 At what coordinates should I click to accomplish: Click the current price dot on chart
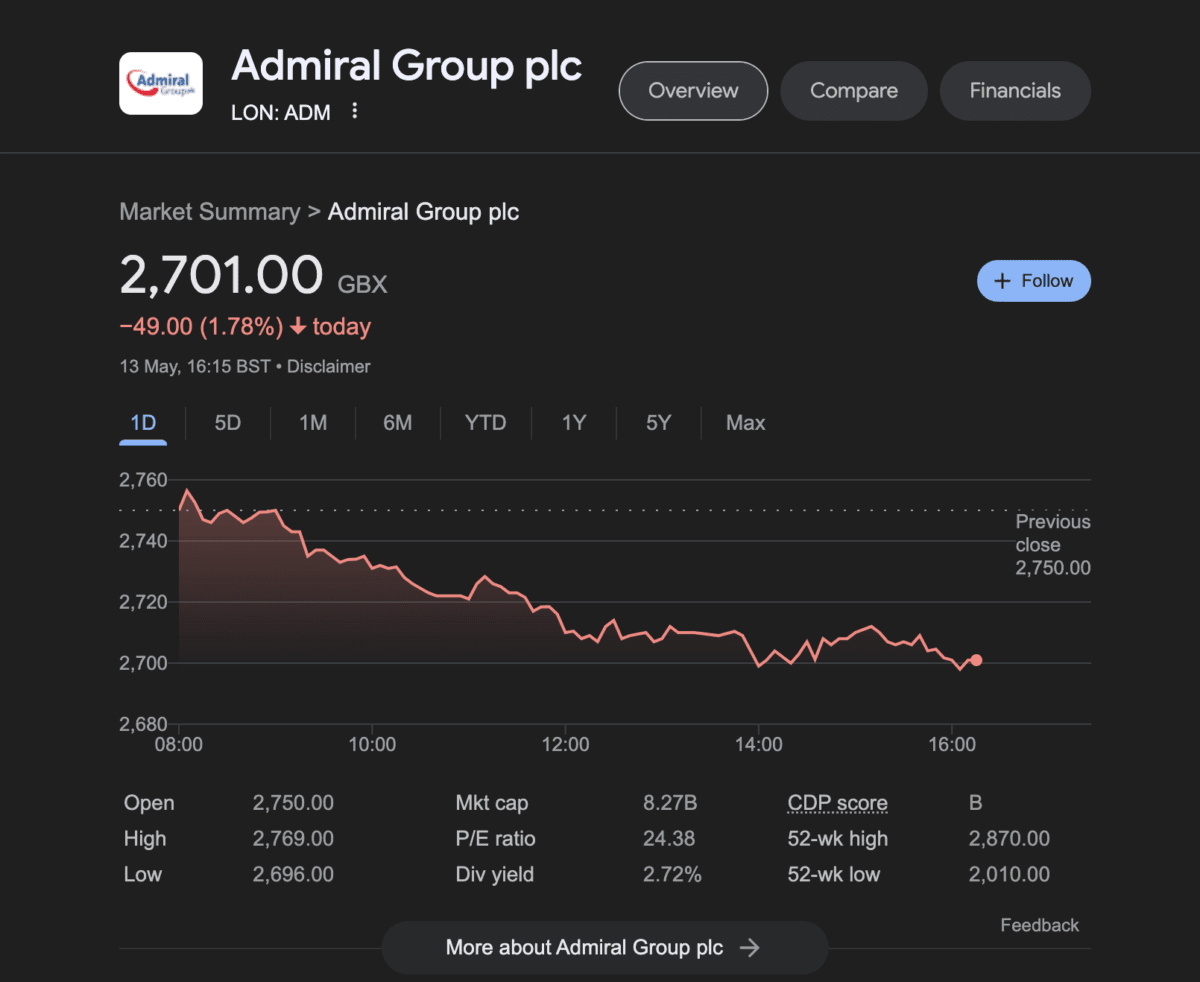point(976,660)
